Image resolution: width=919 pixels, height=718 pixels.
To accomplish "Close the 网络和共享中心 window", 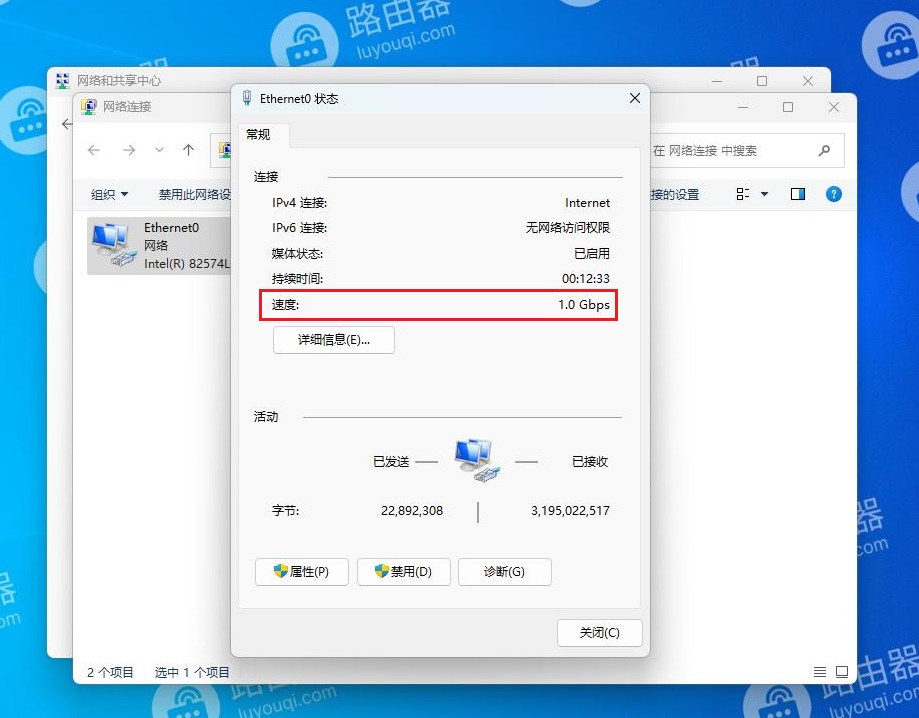I will click(x=808, y=81).
